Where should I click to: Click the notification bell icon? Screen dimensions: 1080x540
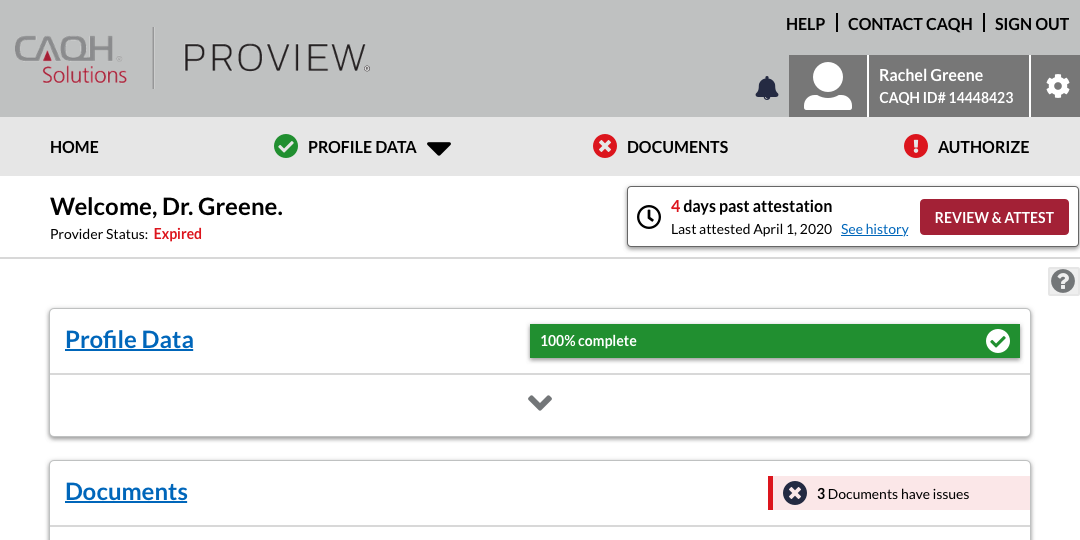767,88
